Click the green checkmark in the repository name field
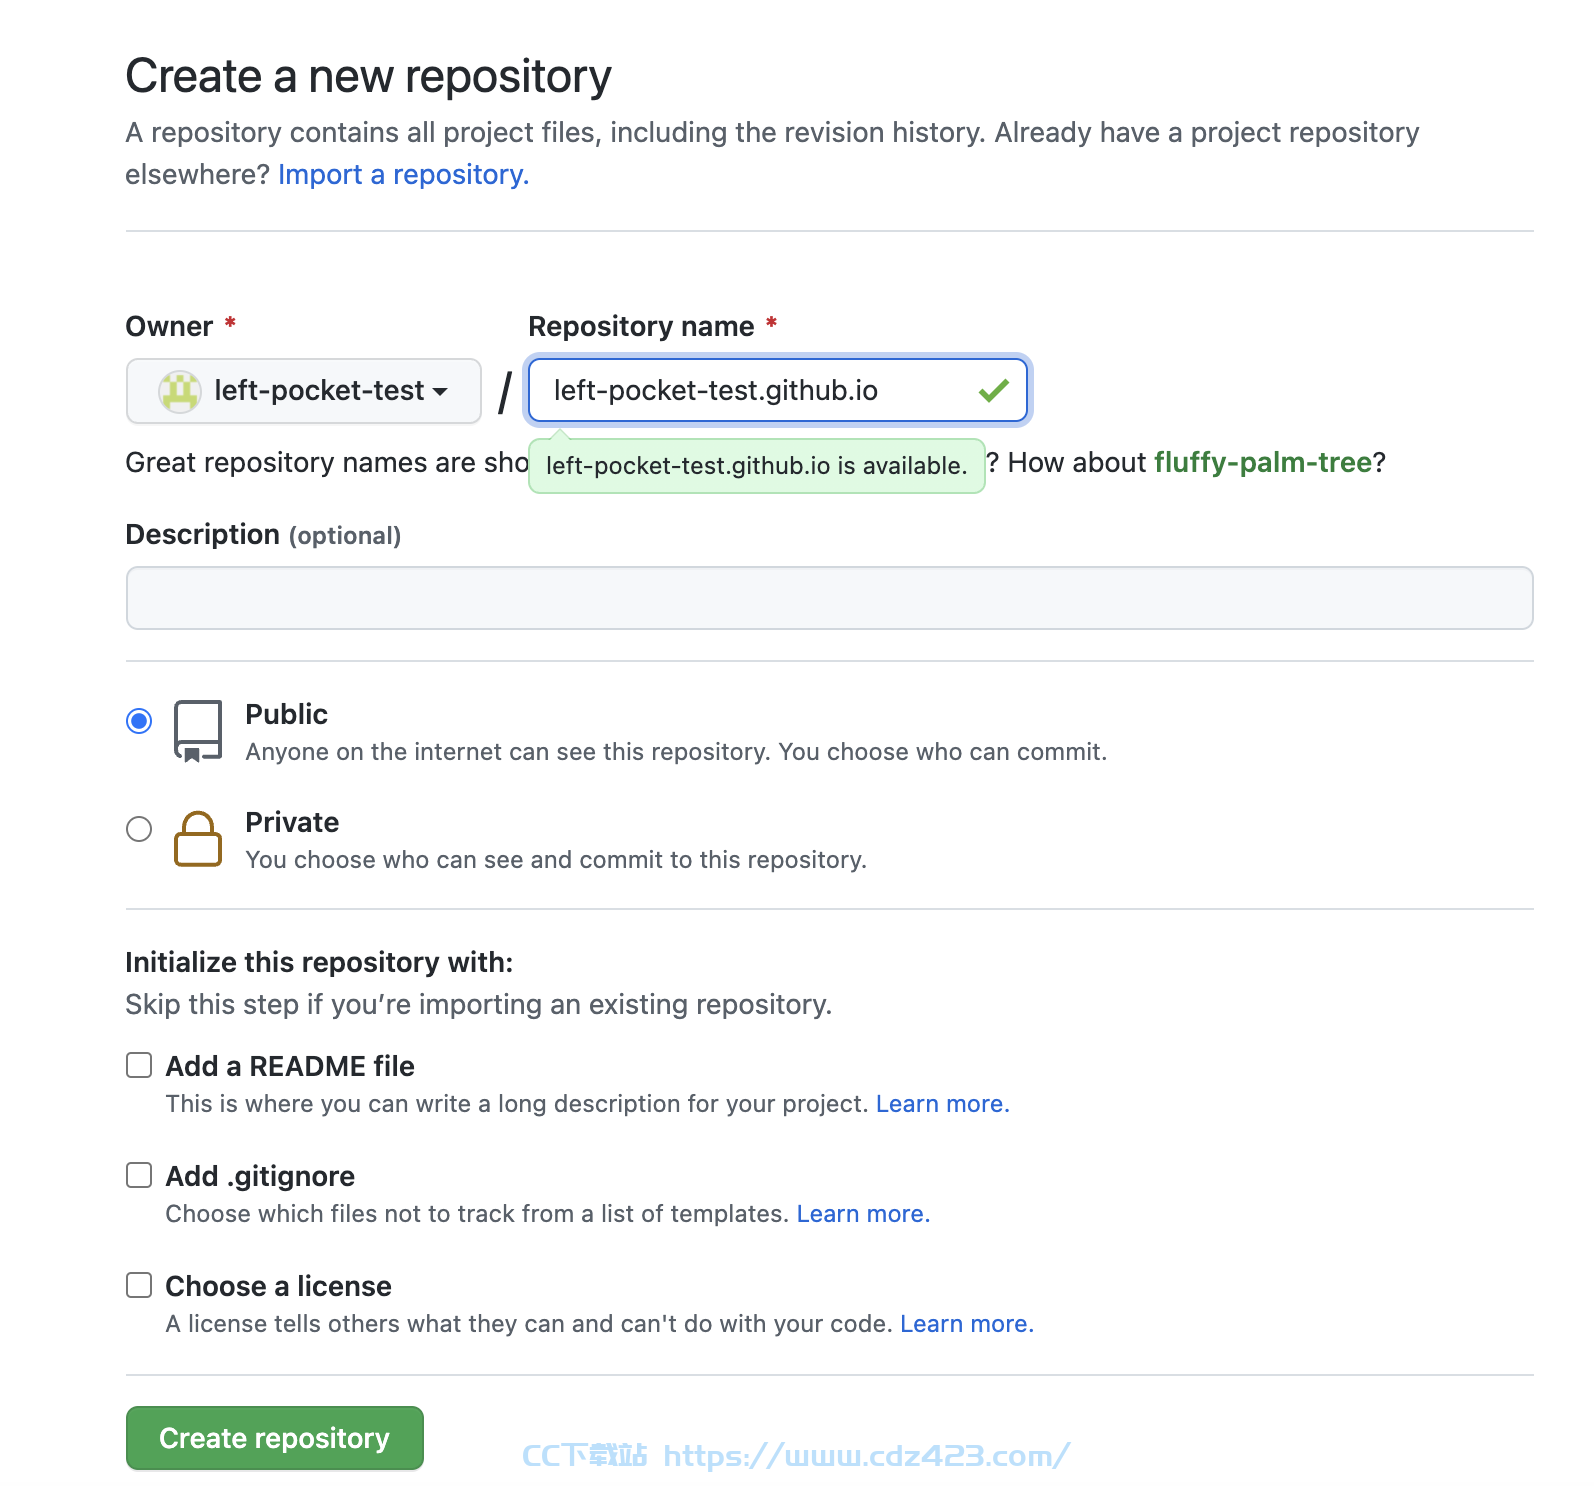The width and height of the screenshot is (1594, 1486). 994,391
